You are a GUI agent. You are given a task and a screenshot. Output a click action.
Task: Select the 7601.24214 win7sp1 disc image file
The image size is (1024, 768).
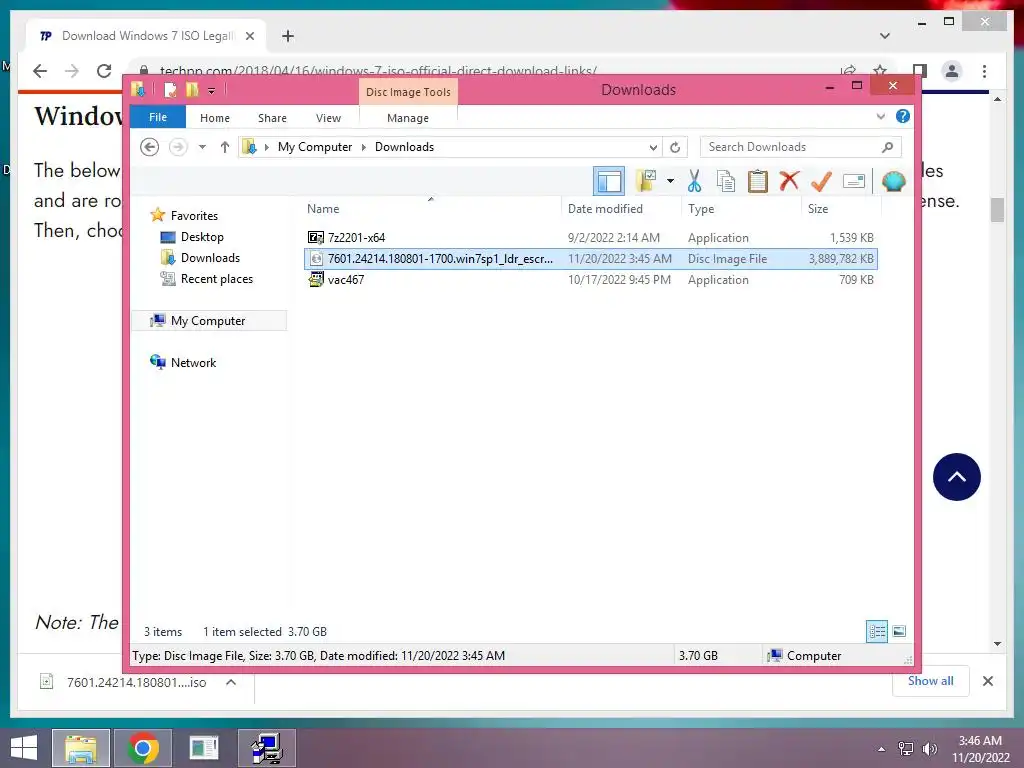point(590,259)
